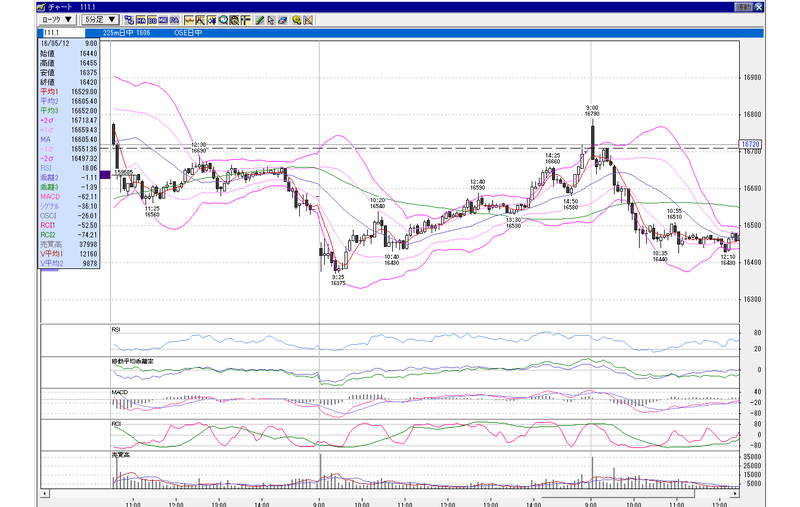Click the horizontal scrollbar left arrow
Screen dimensions: 800x507
45,493
